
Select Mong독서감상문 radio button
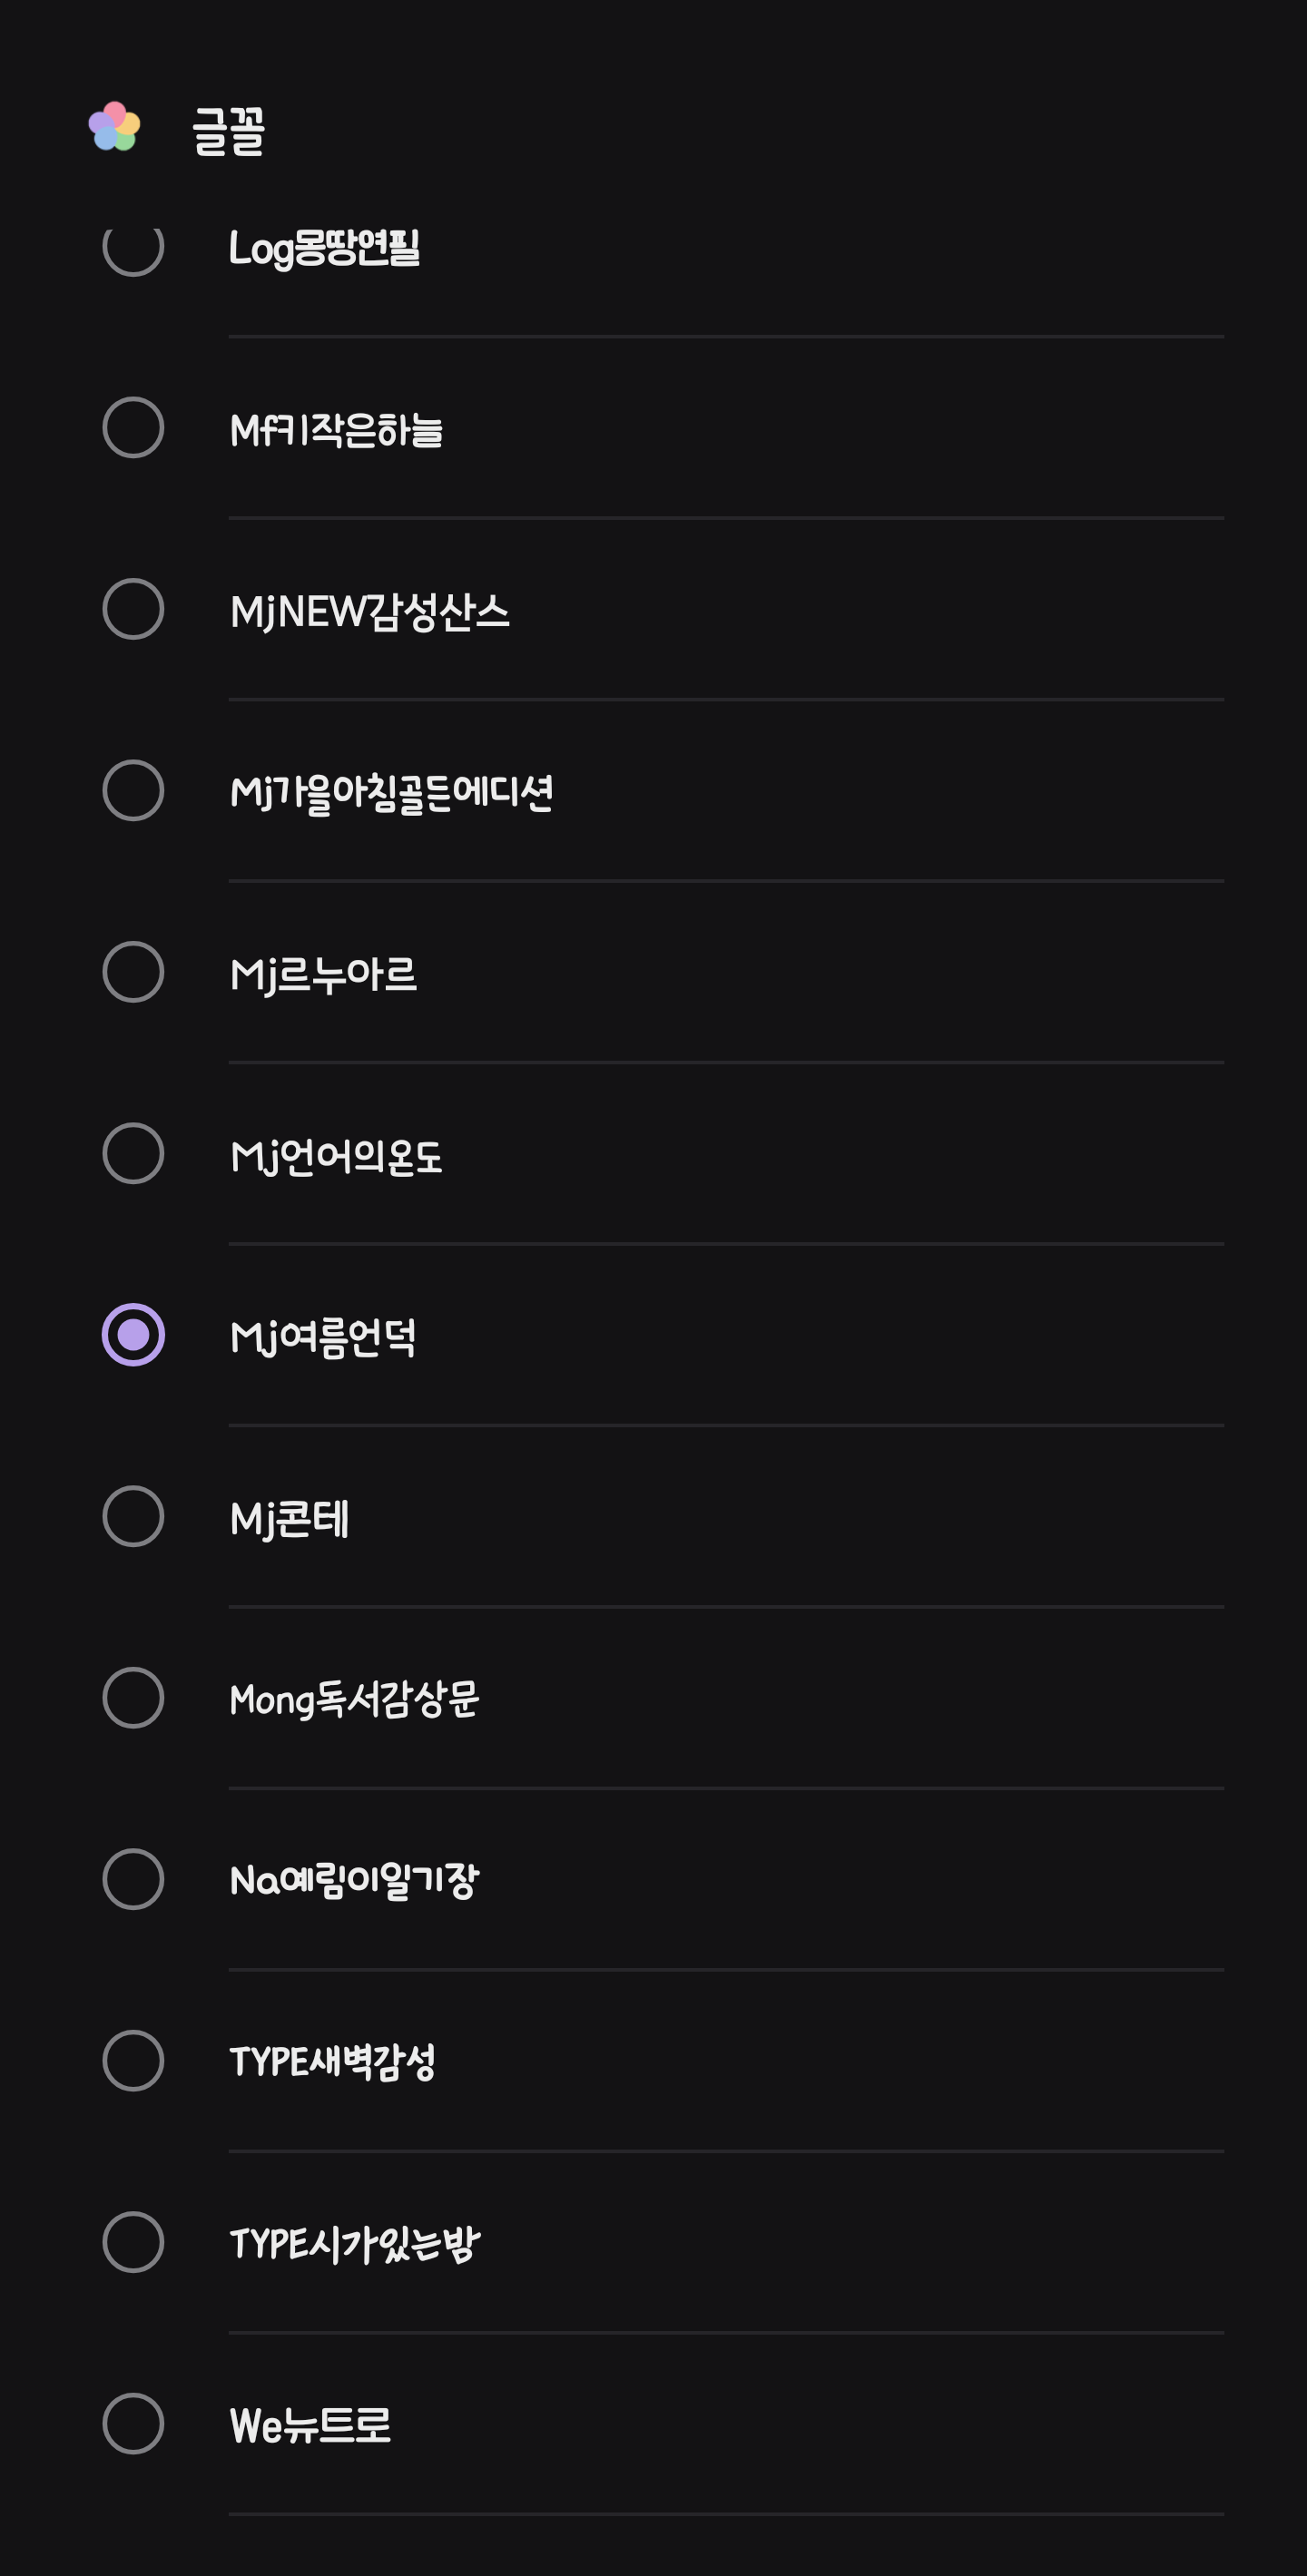[x=133, y=1698]
